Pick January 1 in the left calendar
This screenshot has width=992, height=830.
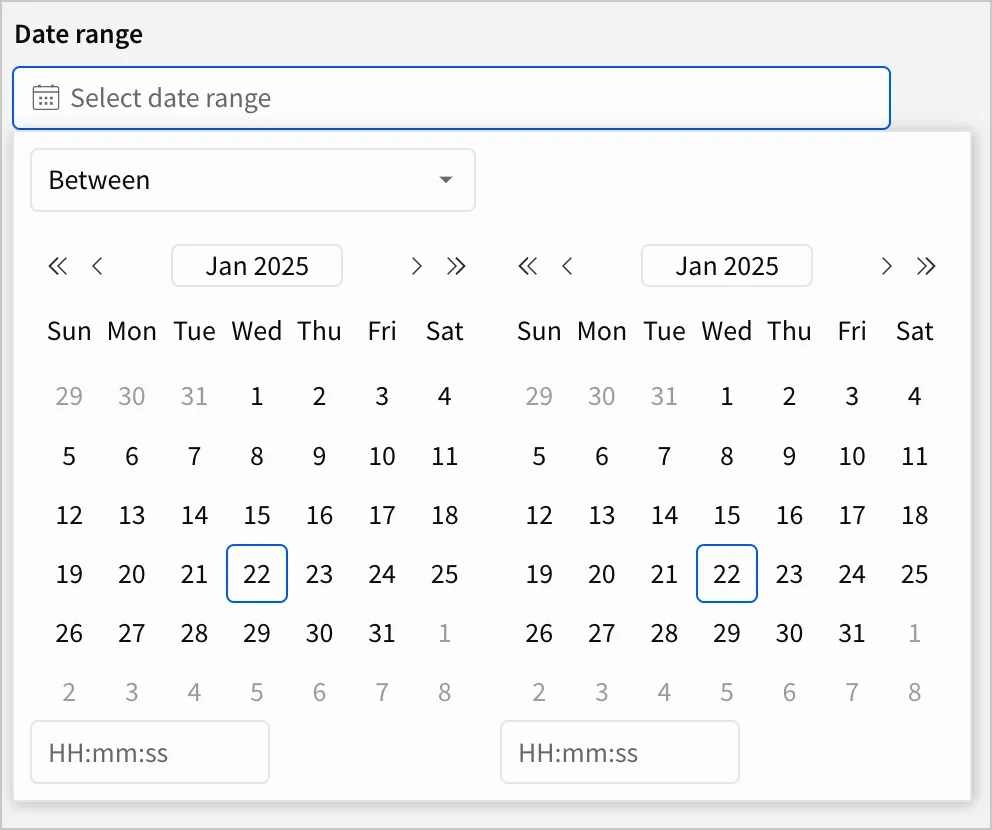point(257,396)
